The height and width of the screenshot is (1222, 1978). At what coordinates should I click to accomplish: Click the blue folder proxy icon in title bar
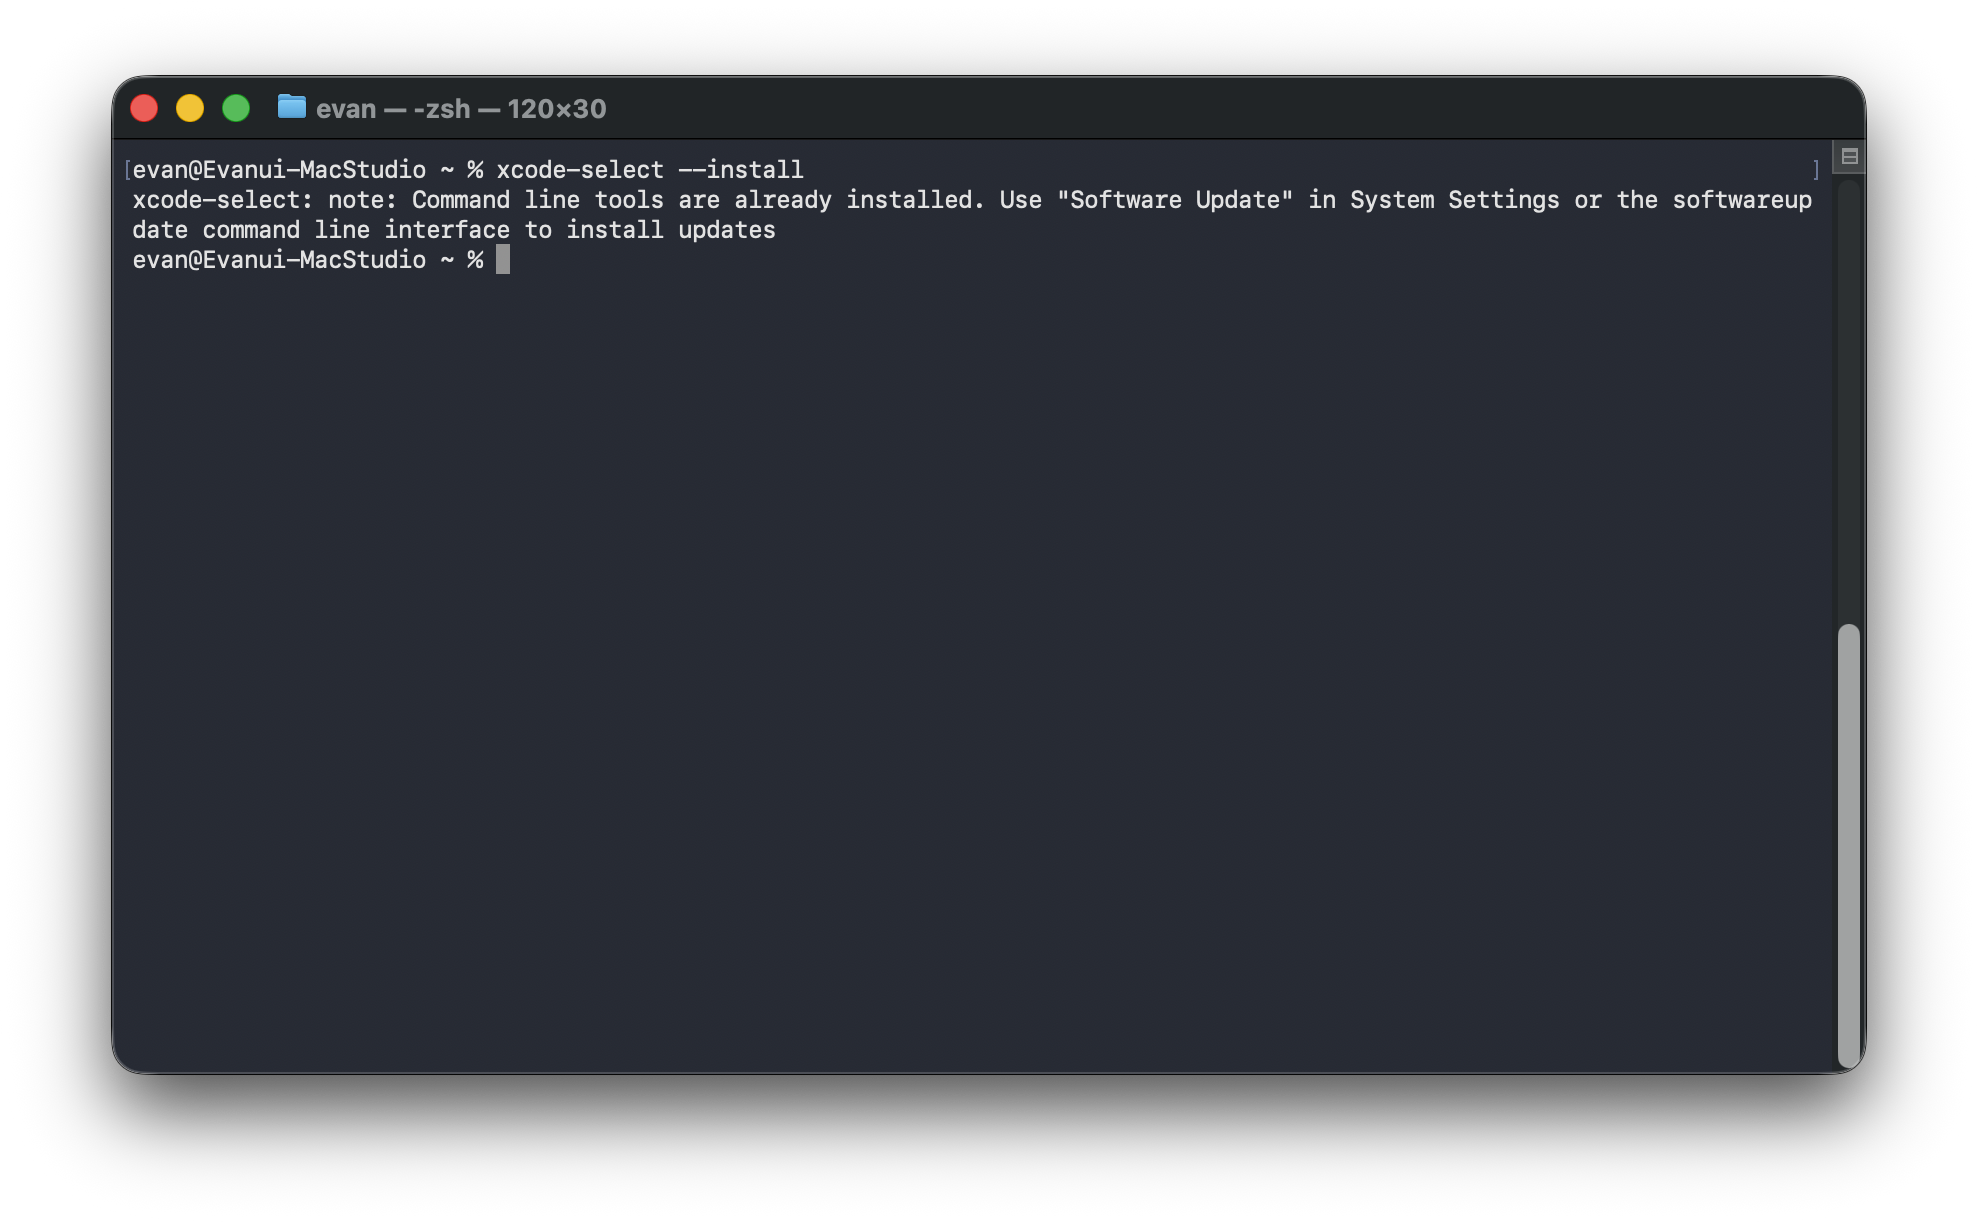click(291, 108)
